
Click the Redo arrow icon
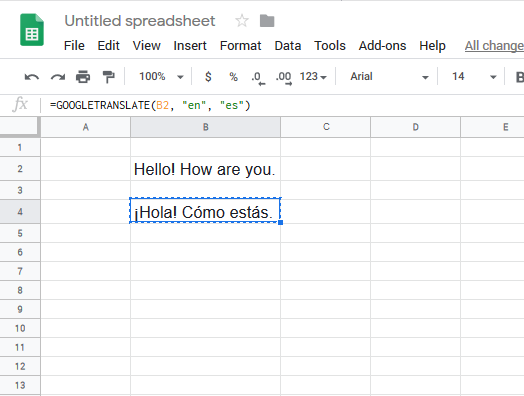58,77
